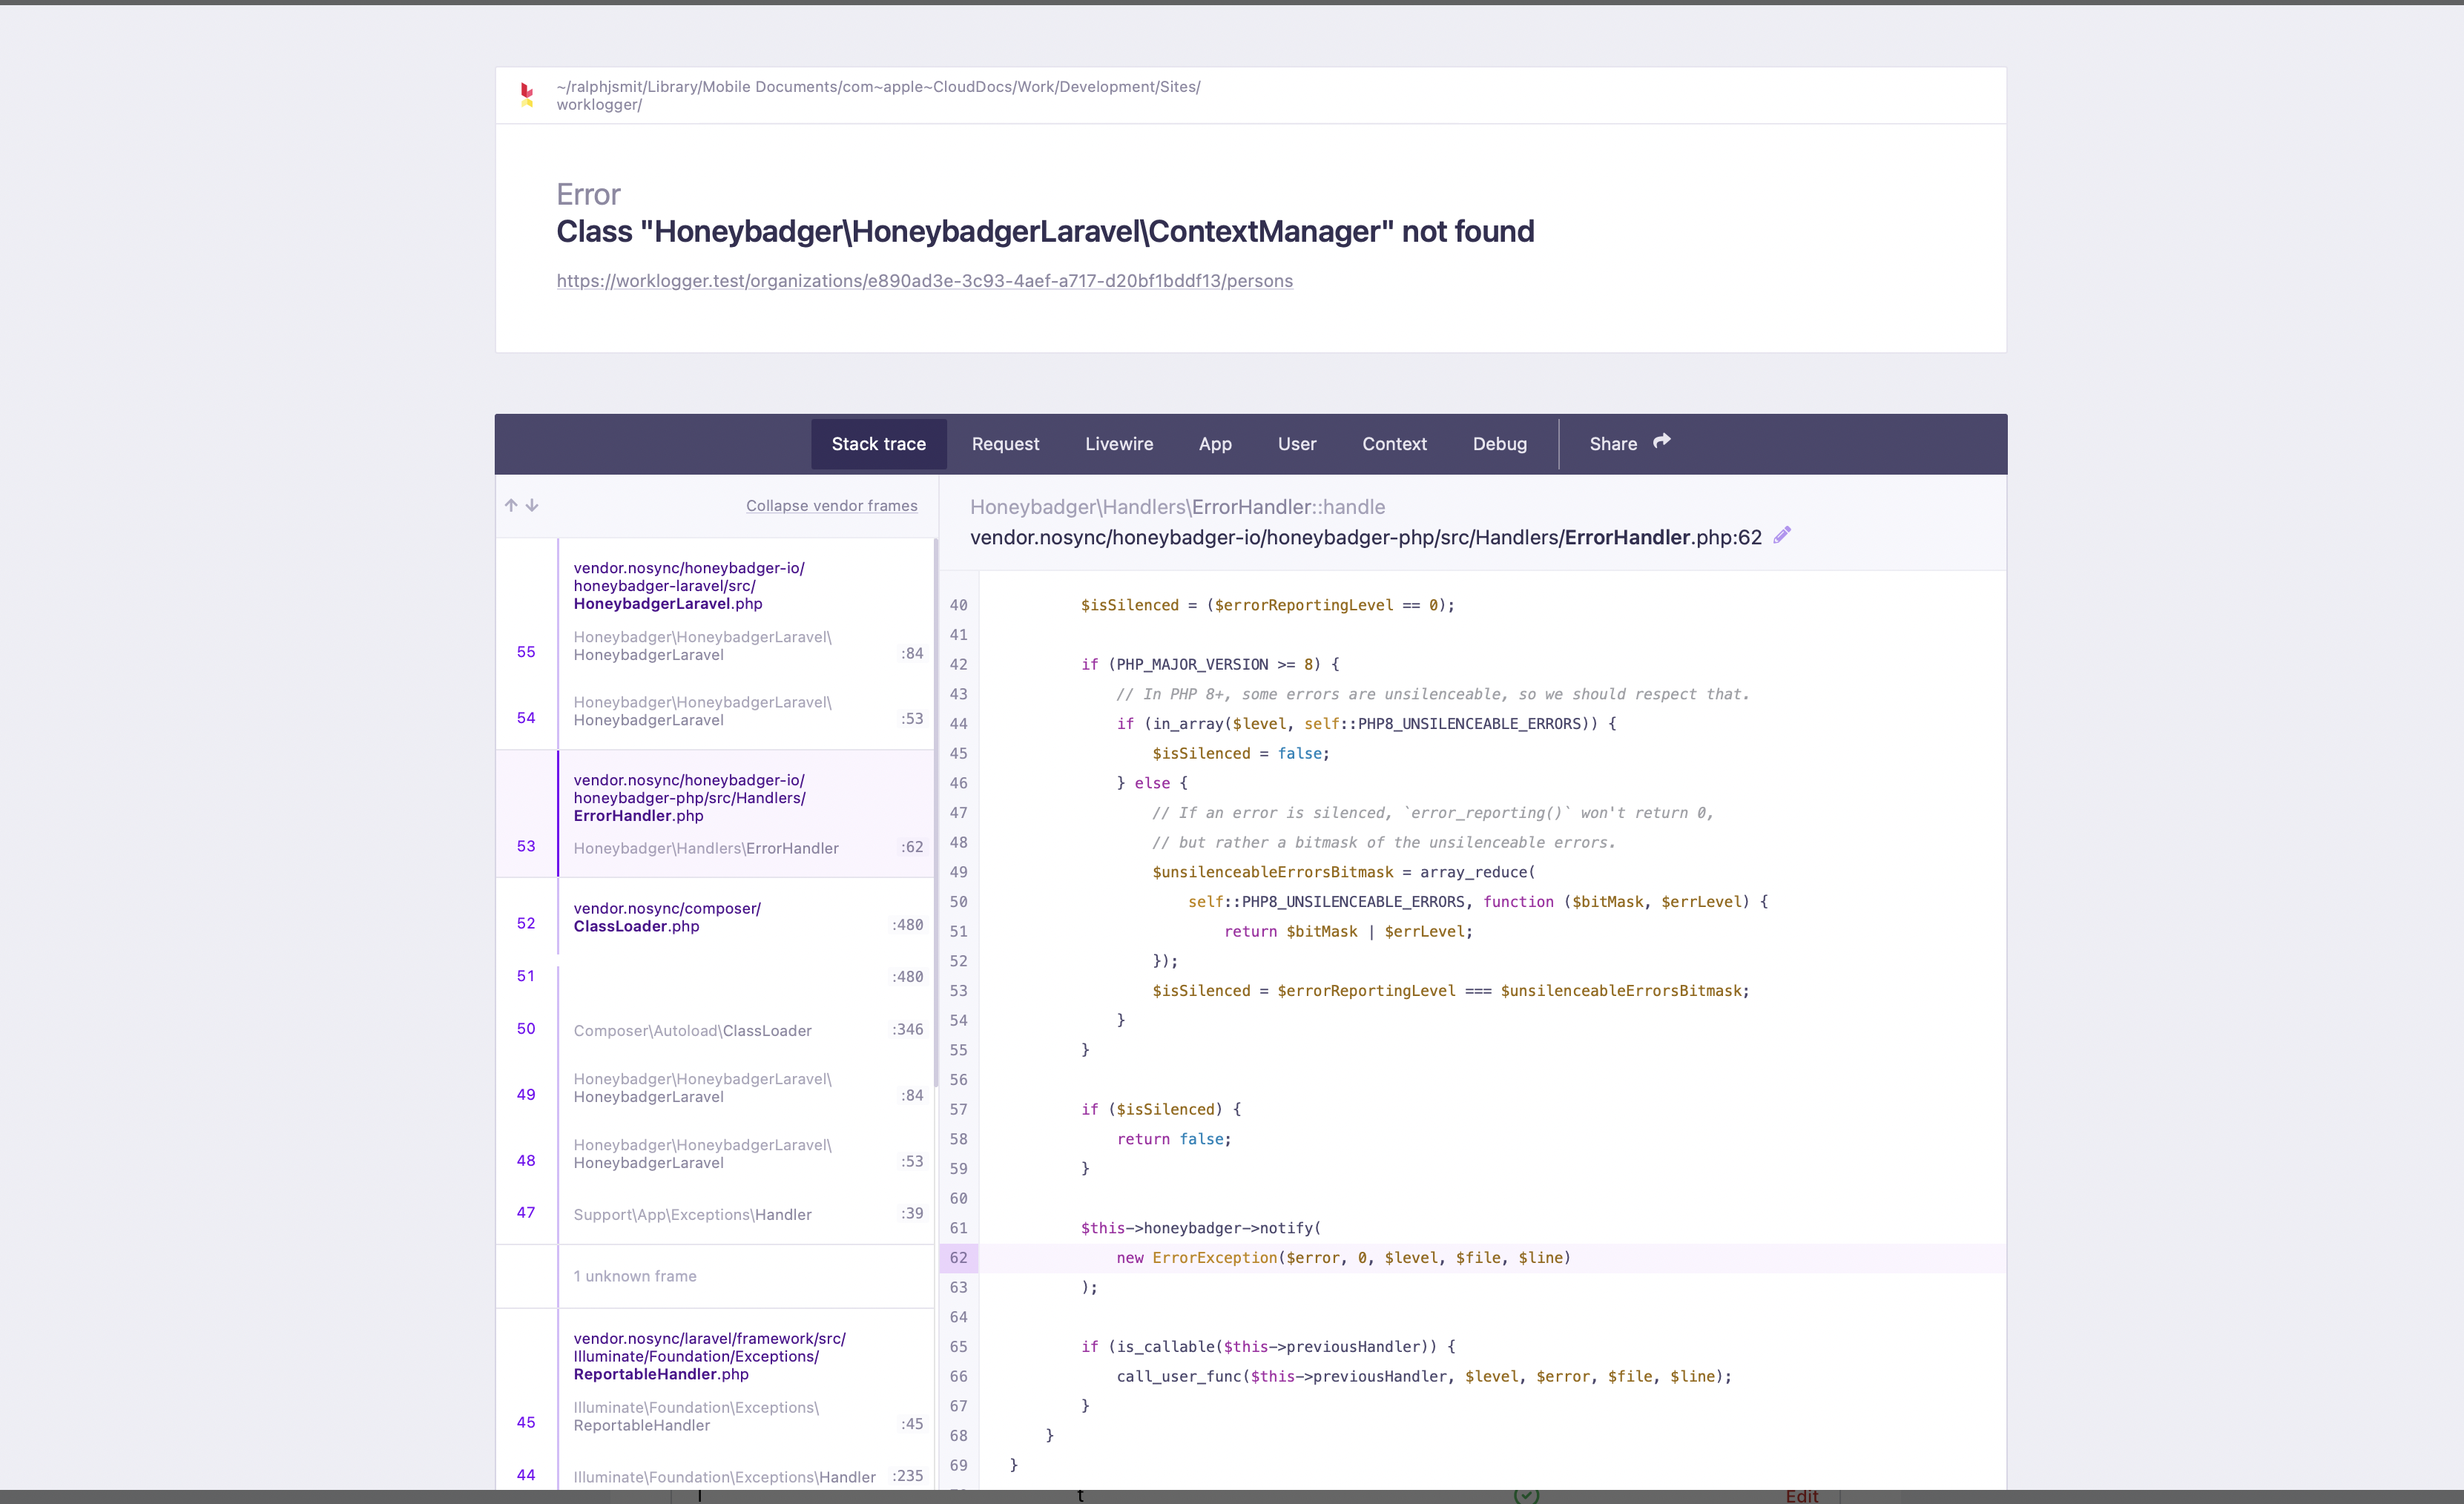Screen dimensions: 2464x1504
Task: Open the User tab
Action: click(1296, 444)
